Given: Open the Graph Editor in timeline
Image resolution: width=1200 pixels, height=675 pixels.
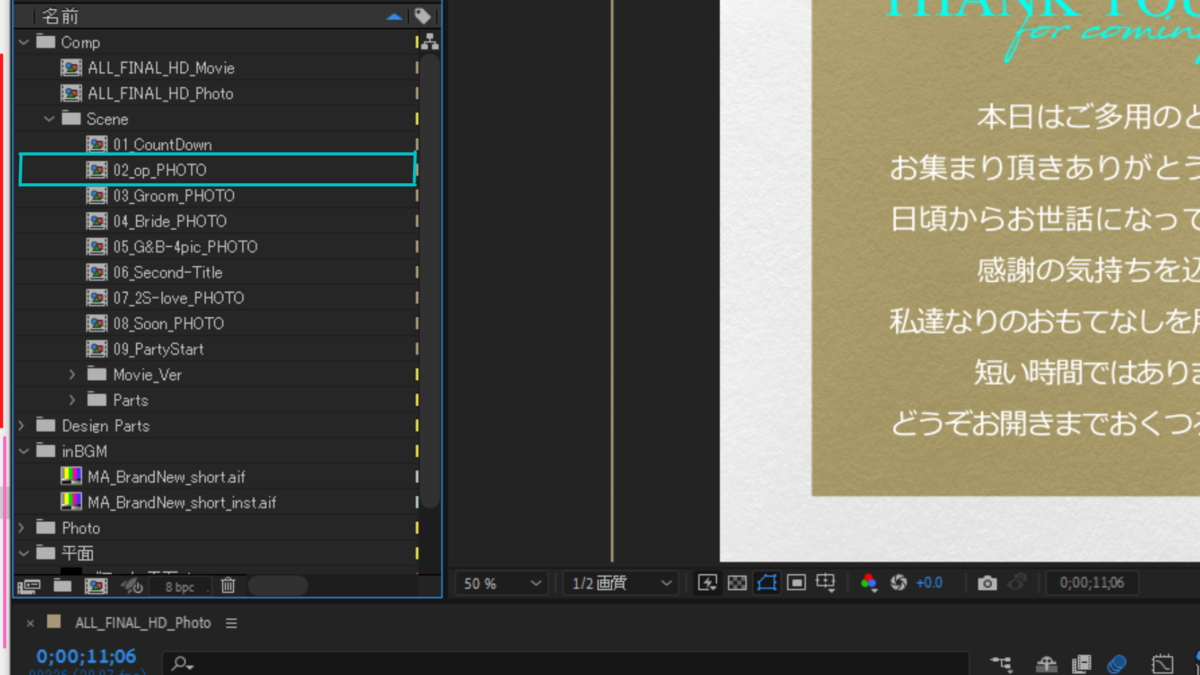Looking at the screenshot, I should [x=1162, y=664].
